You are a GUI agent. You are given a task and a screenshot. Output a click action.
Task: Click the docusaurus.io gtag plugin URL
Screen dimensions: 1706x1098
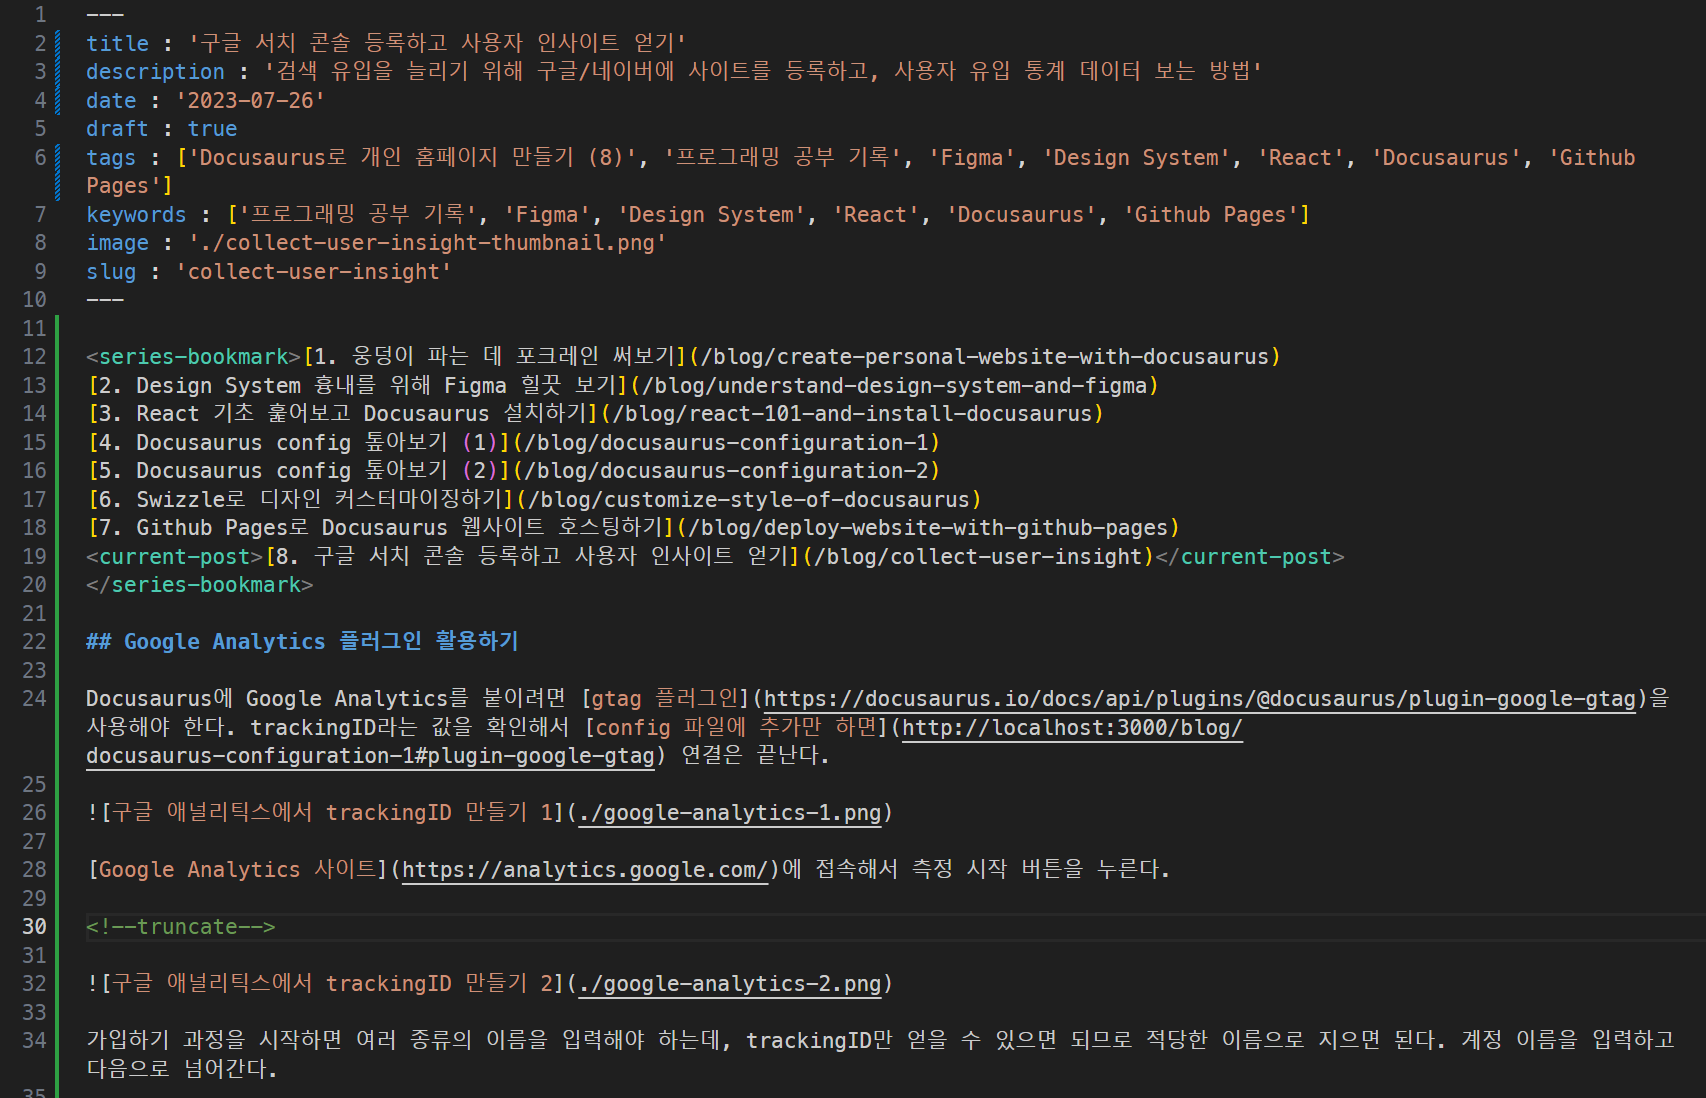click(x=1200, y=699)
